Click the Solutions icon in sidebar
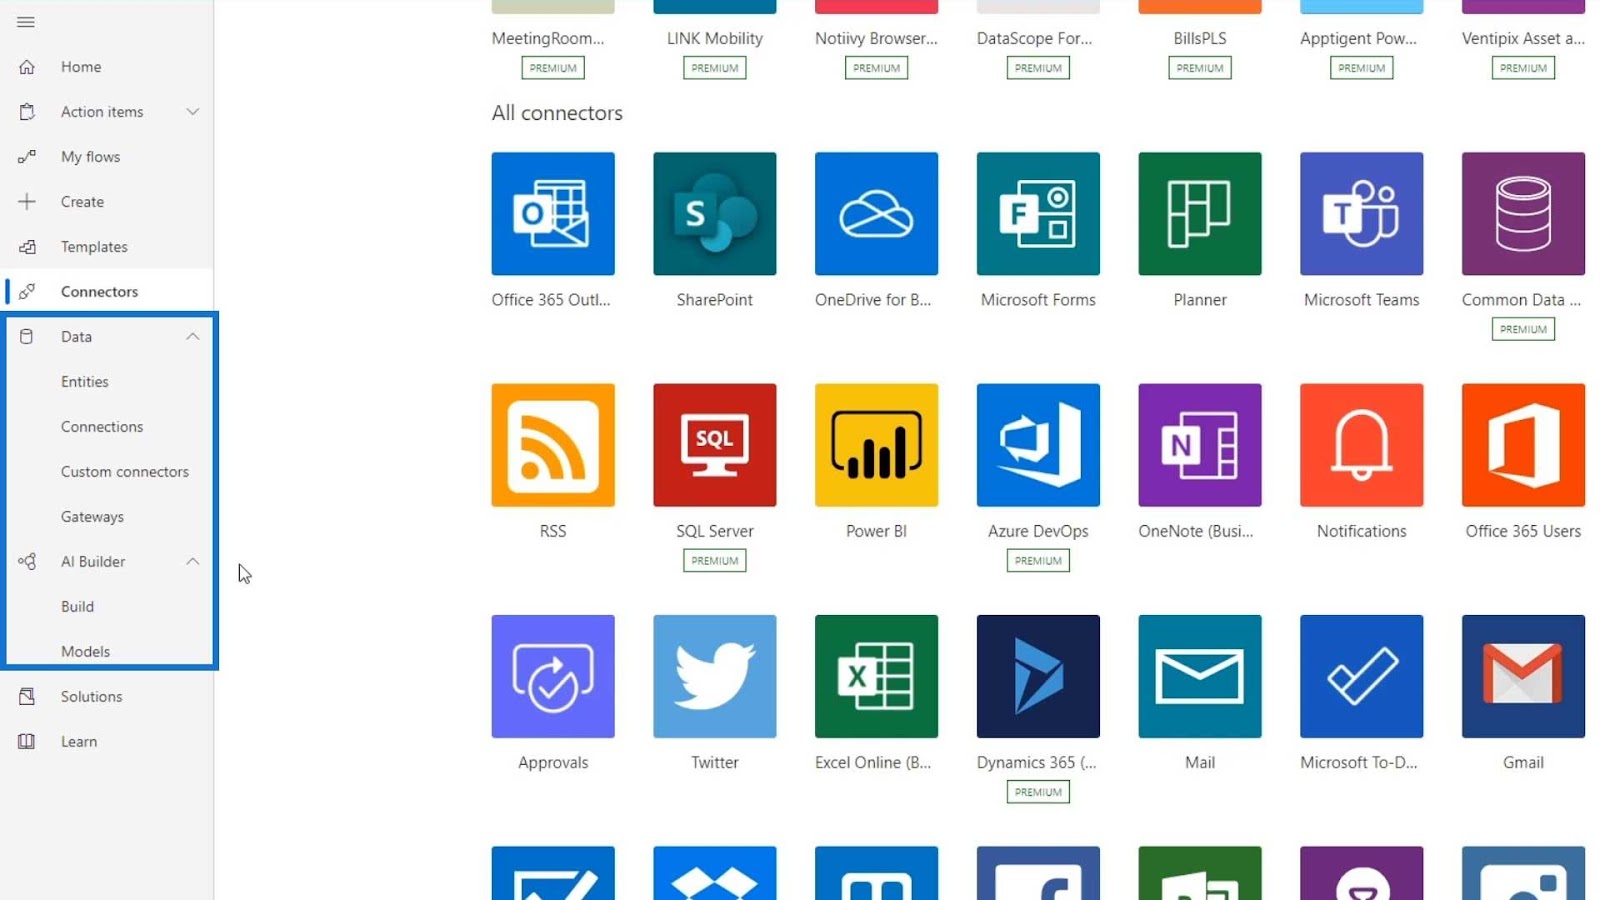 27,697
